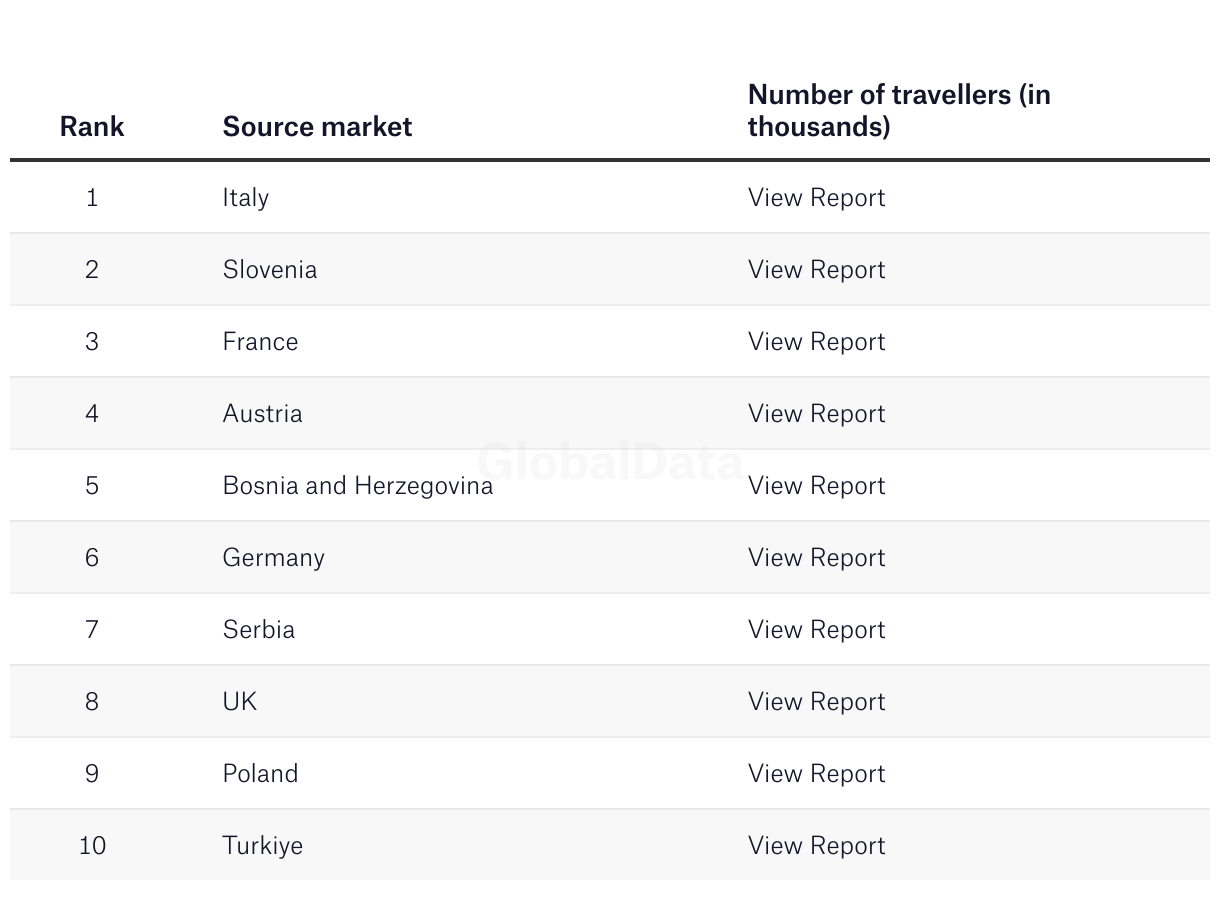Open Germany's View Report link

click(x=816, y=558)
